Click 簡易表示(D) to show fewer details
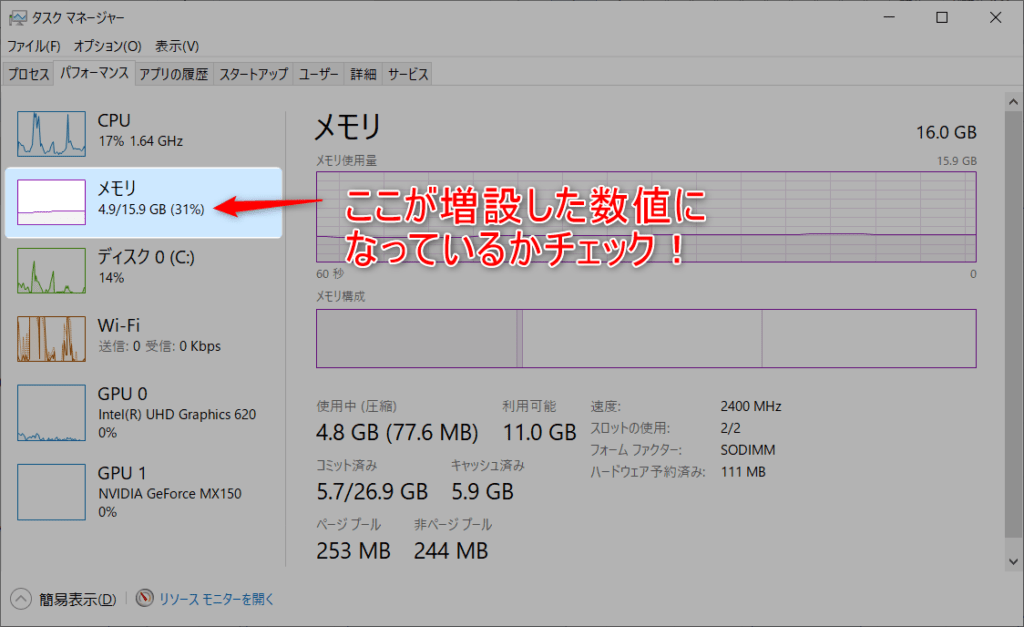Viewport: 1024px width, 627px height. click(78, 599)
